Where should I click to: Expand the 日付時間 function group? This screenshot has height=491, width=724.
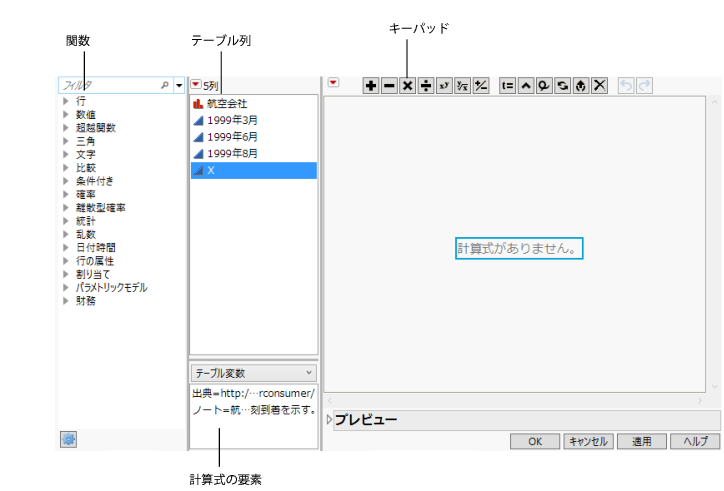pos(66,248)
